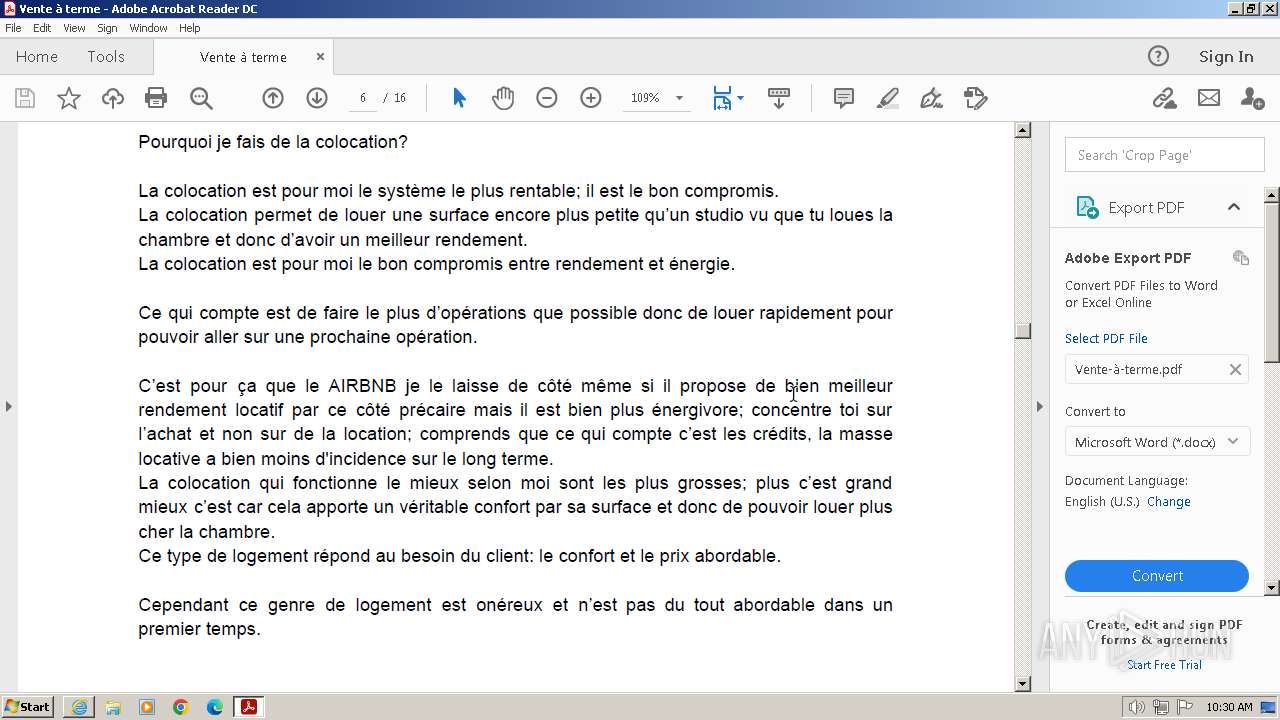Viewport: 1280px width, 720px height.
Task: Click the 10:30 AM system clock
Action: (1229, 707)
